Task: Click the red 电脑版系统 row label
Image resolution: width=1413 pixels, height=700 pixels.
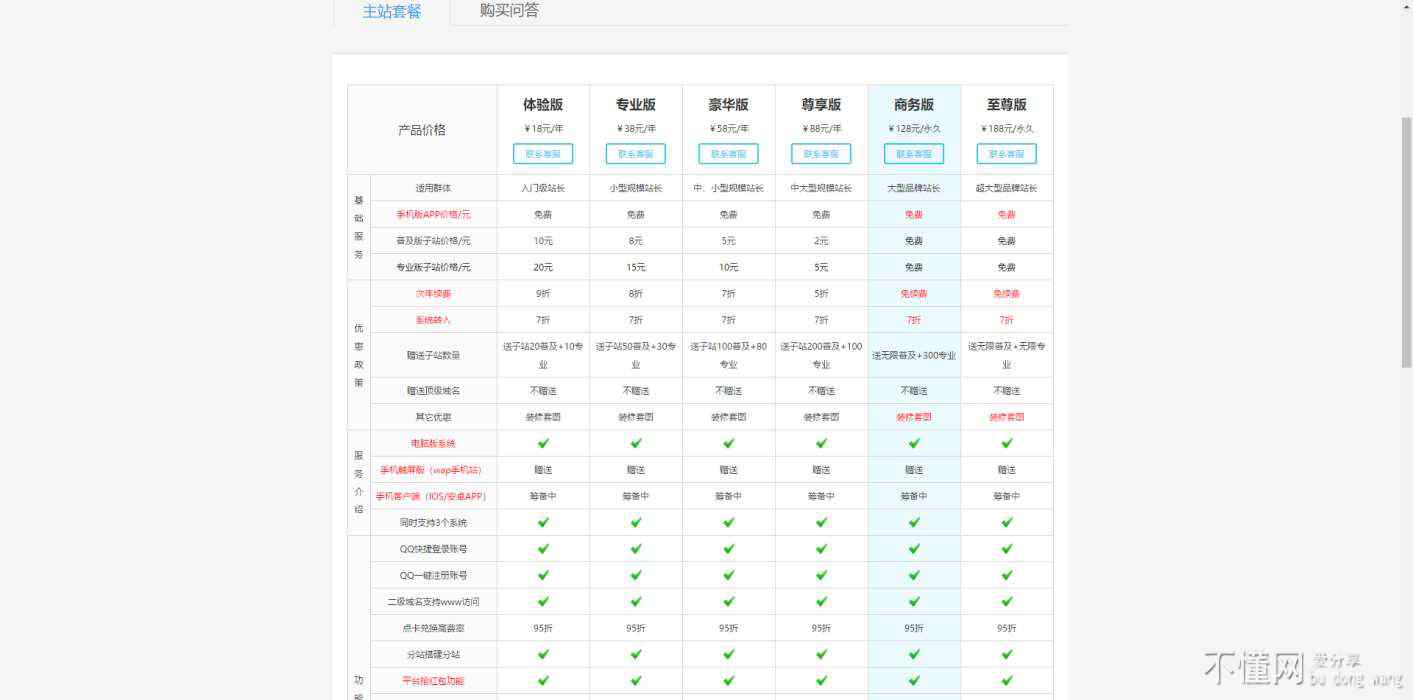Action: tap(433, 443)
